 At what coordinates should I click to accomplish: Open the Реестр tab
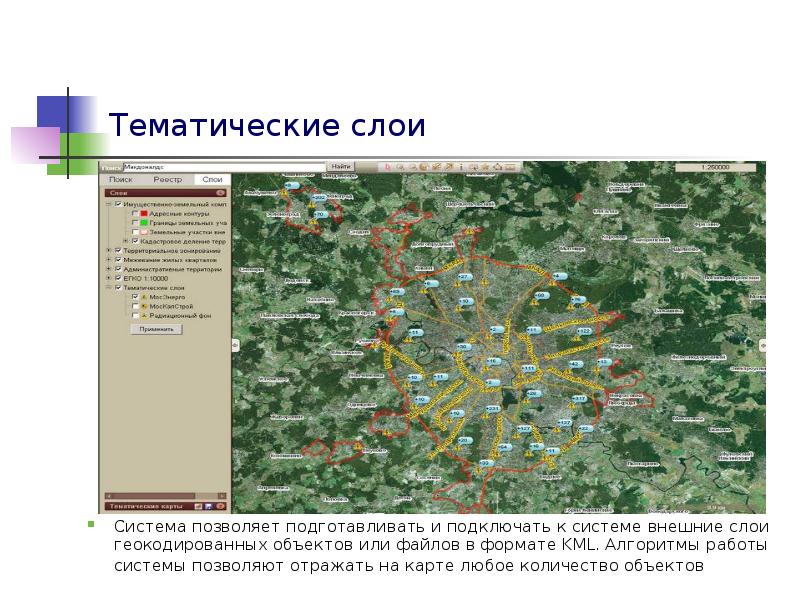(166, 179)
